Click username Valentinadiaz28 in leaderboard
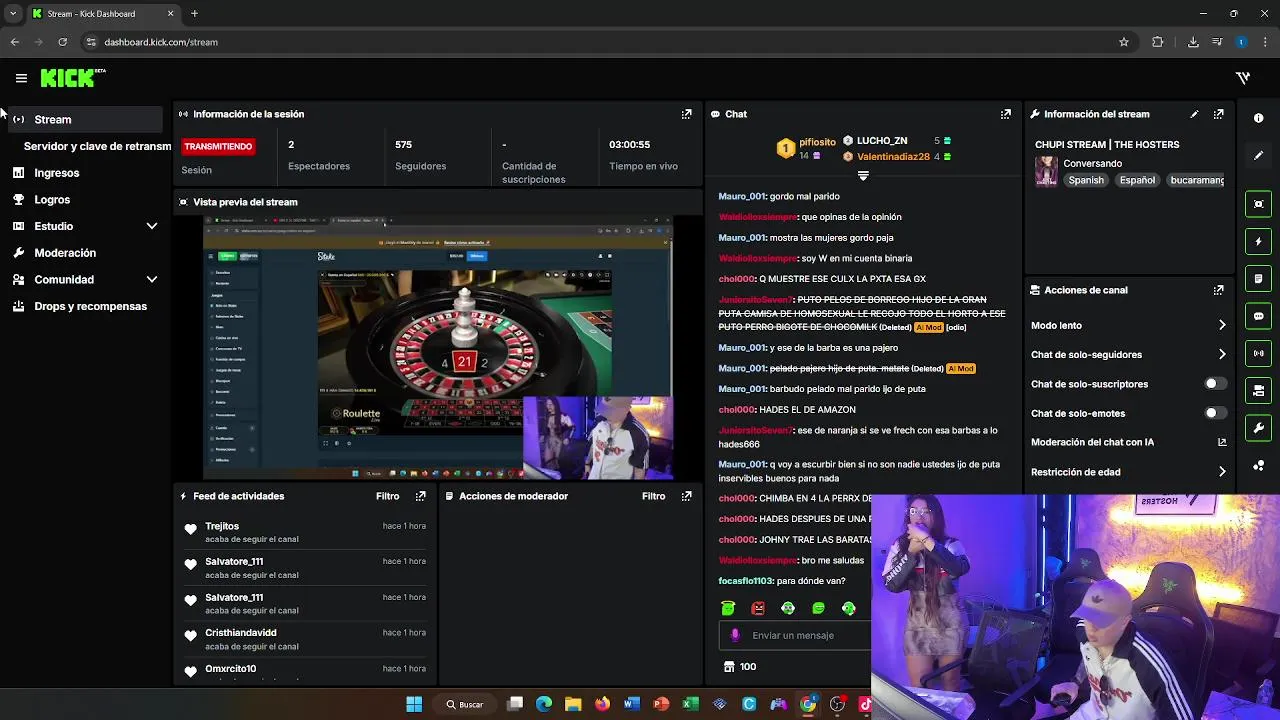 (x=893, y=157)
